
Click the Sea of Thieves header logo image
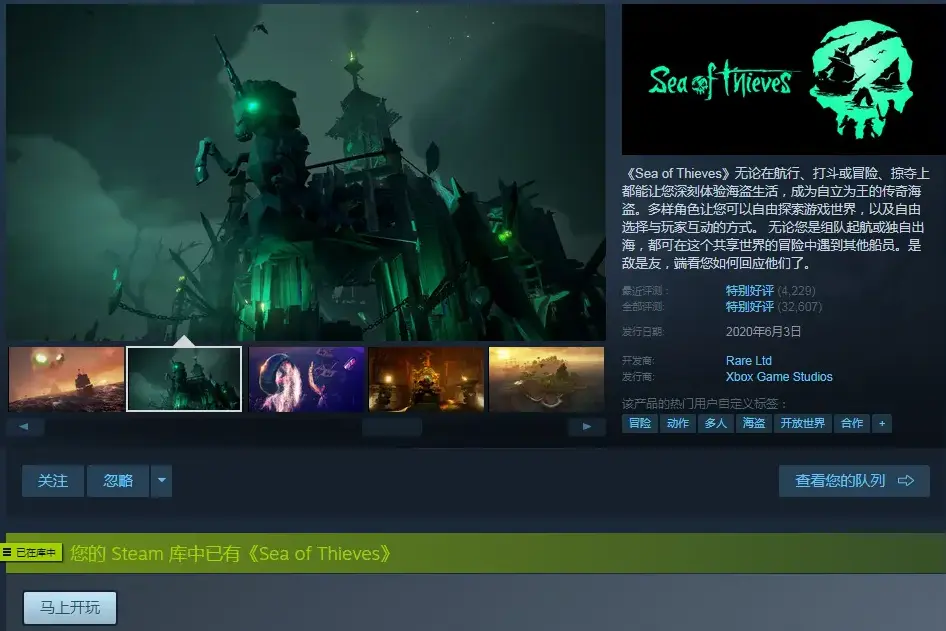[x=784, y=80]
